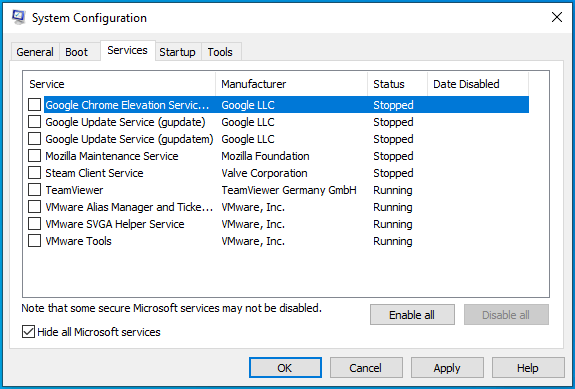Click the Enable all button
This screenshot has width=575, height=389.
(x=412, y=315)
